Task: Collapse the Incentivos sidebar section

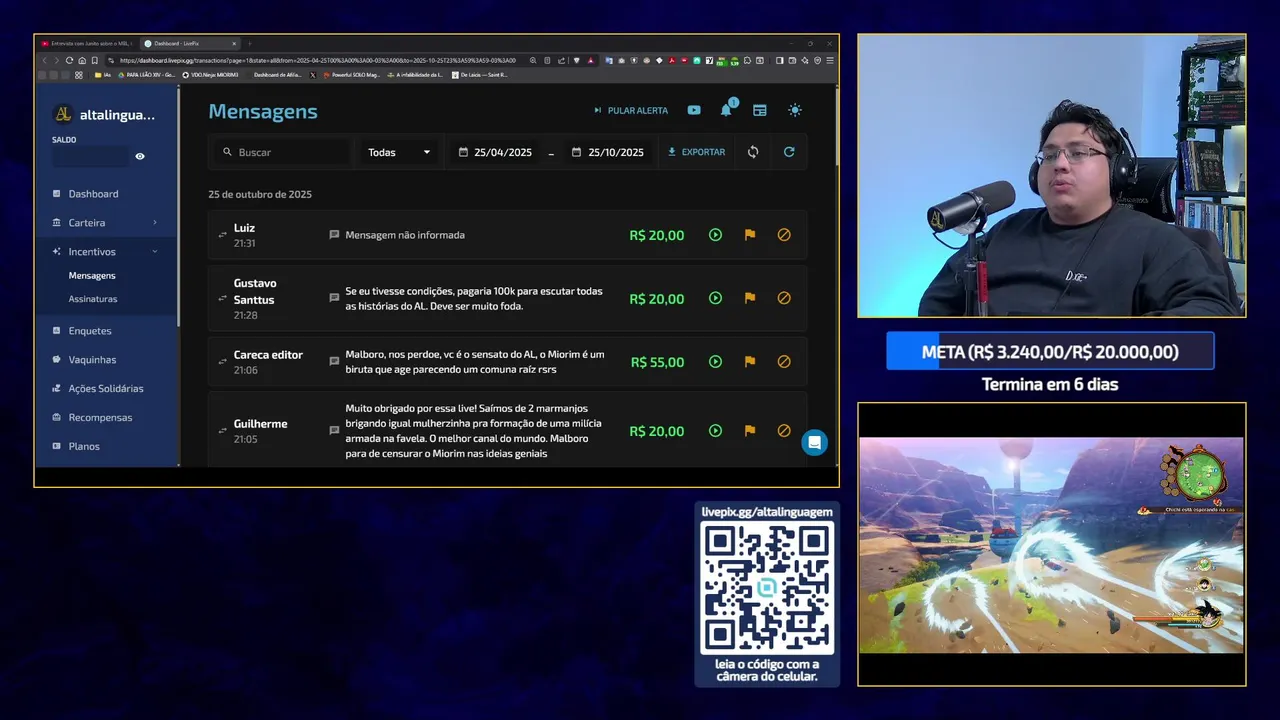Action: (106, 252)
